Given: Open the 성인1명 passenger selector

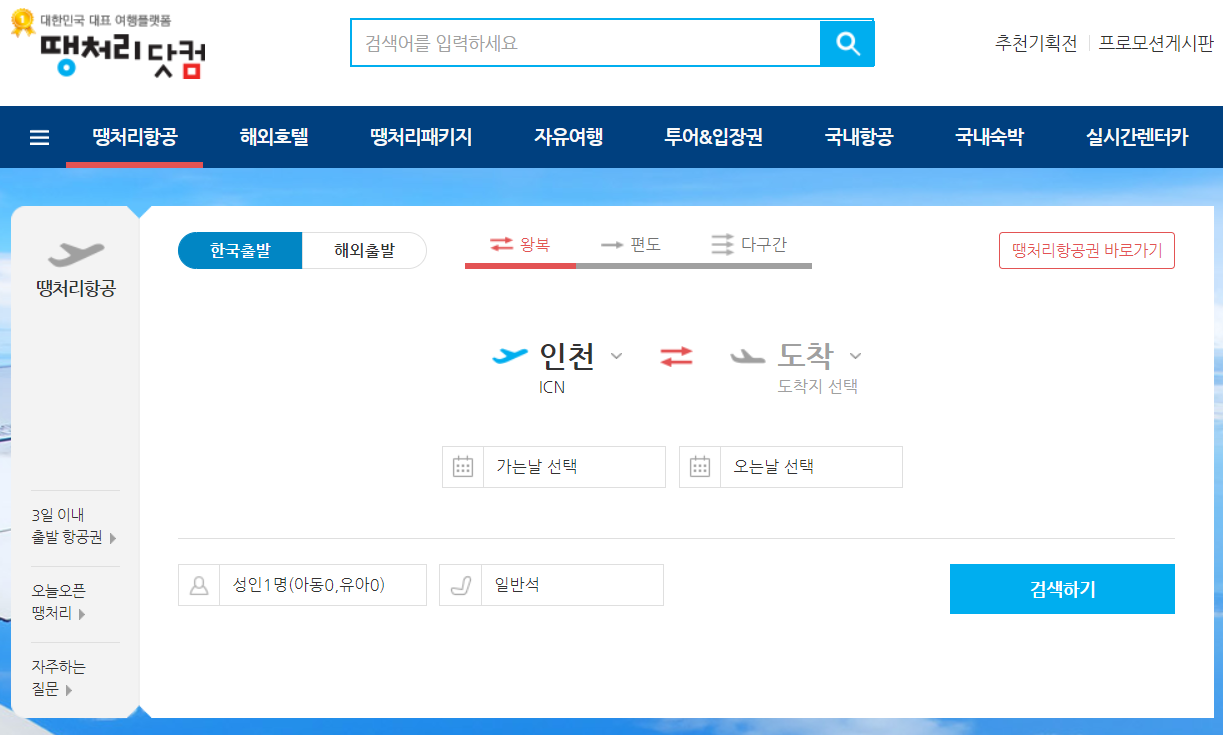Looking at the screenshot, I should coord(302,585).
